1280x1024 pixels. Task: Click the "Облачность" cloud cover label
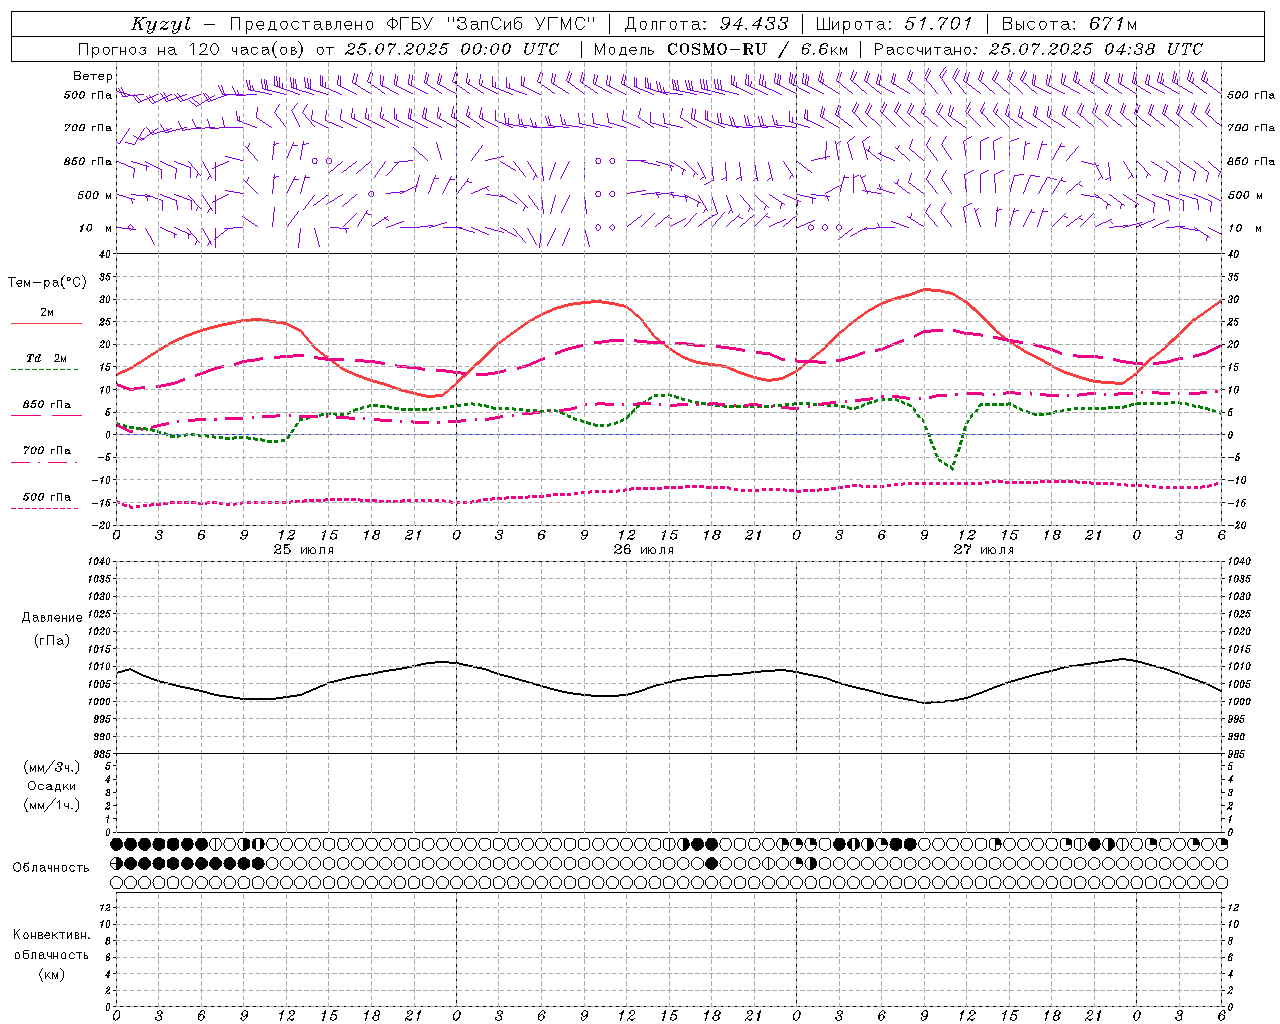(51, 867)
